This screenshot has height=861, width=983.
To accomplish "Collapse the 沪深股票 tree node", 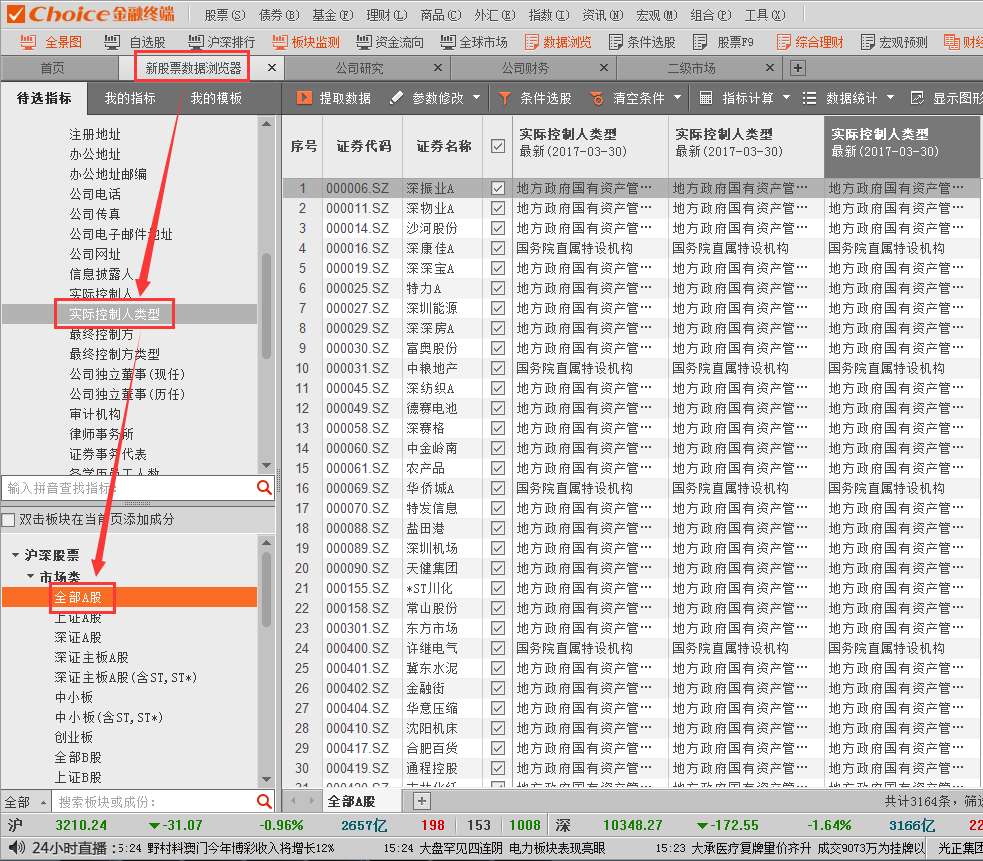I will [x=15, y=555].
